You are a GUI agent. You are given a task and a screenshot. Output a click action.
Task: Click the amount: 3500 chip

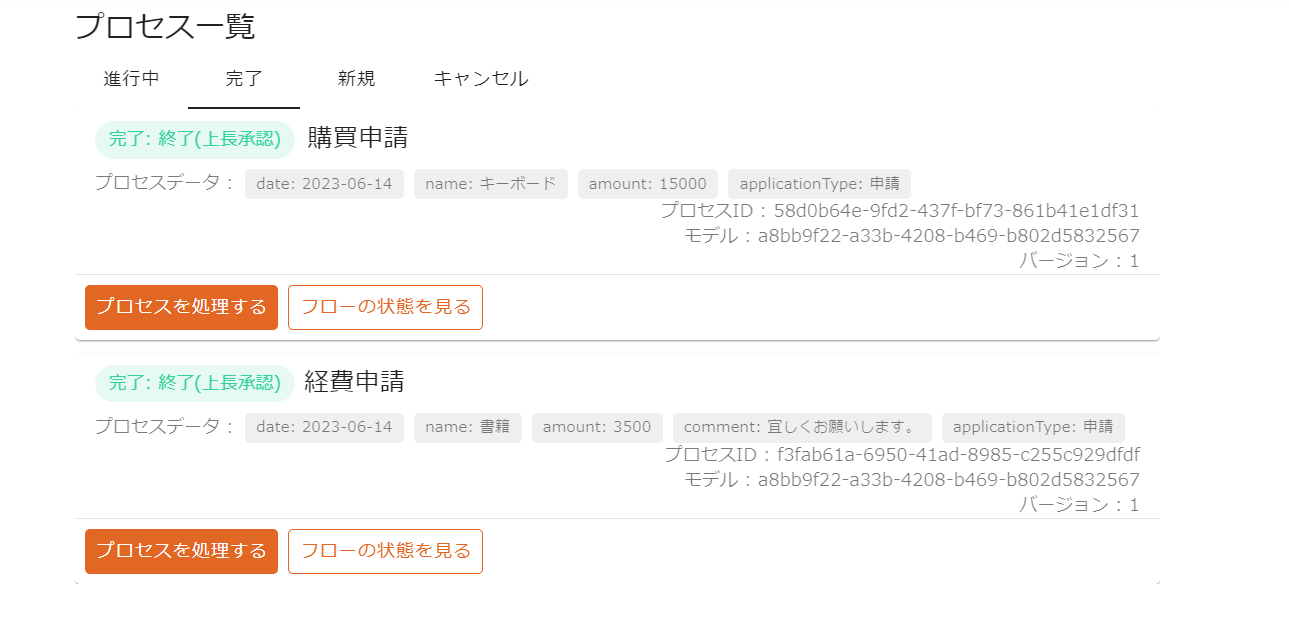pos(597,428)
